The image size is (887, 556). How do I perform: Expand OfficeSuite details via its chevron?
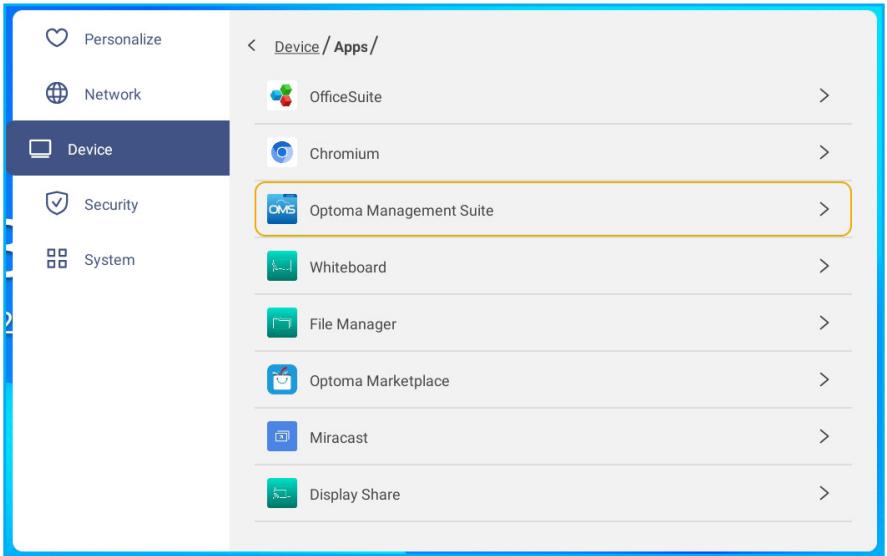point(824,96)
